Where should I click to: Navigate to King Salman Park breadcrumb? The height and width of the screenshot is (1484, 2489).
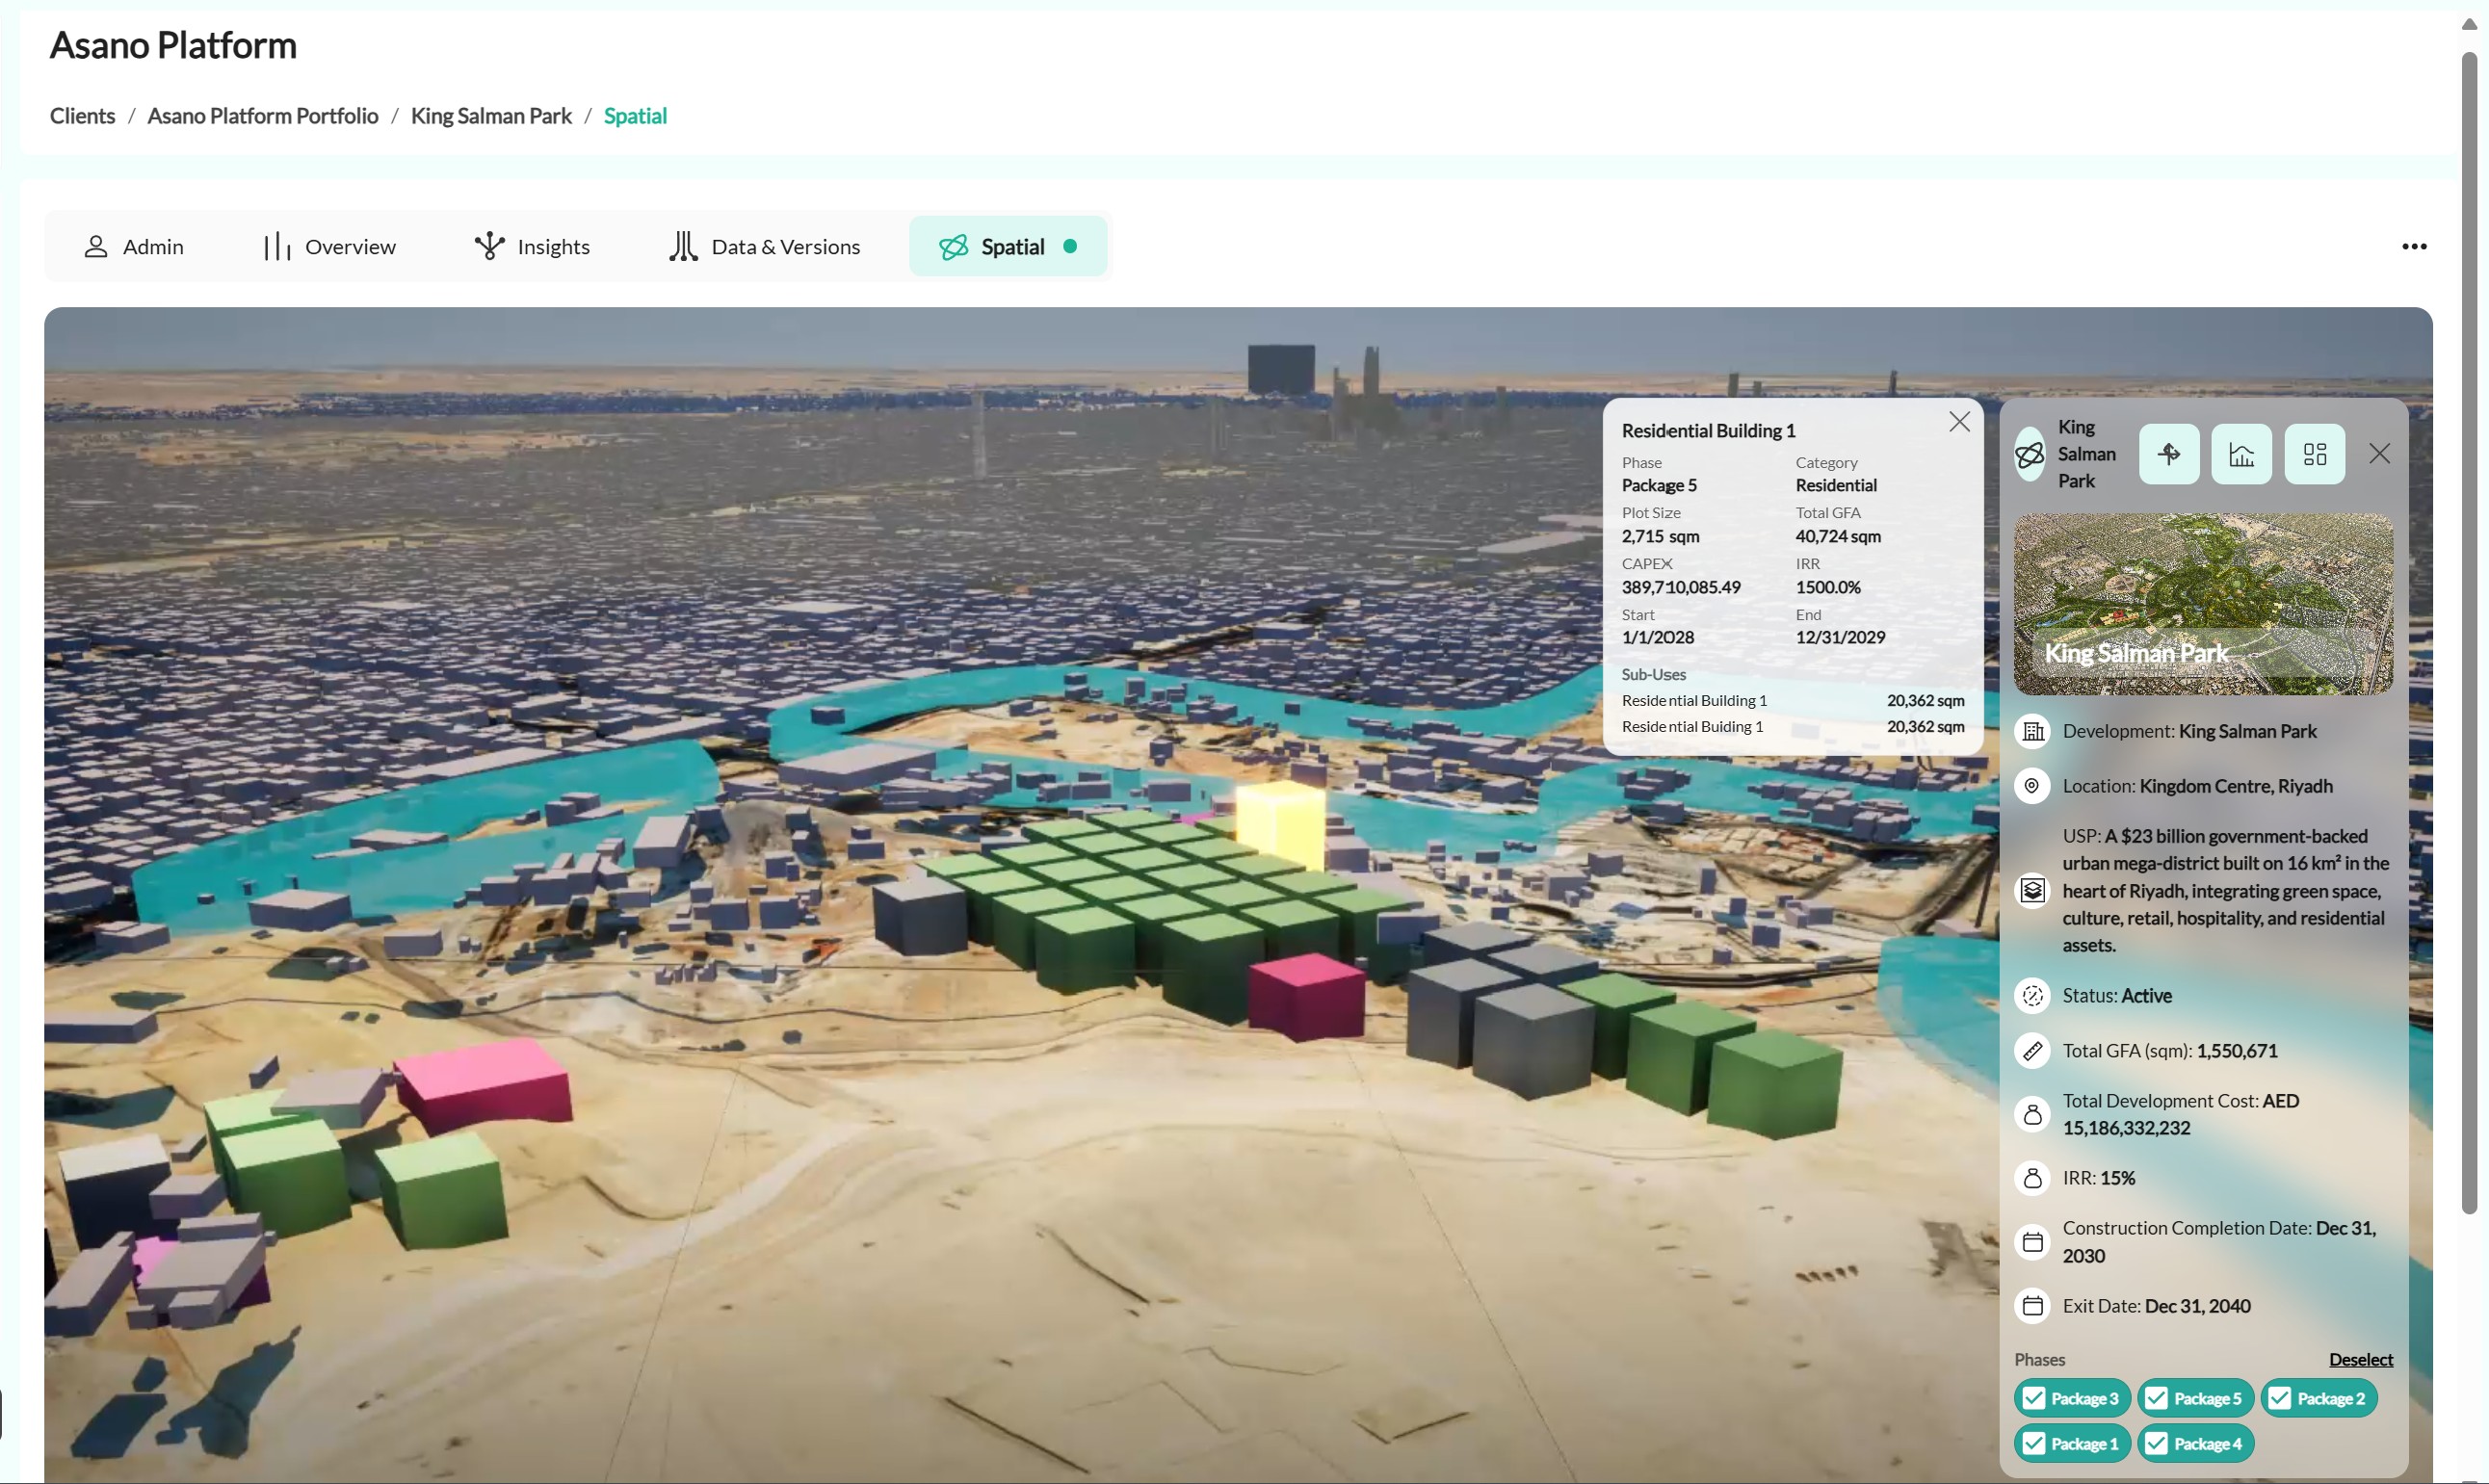(x=491, y=116)
